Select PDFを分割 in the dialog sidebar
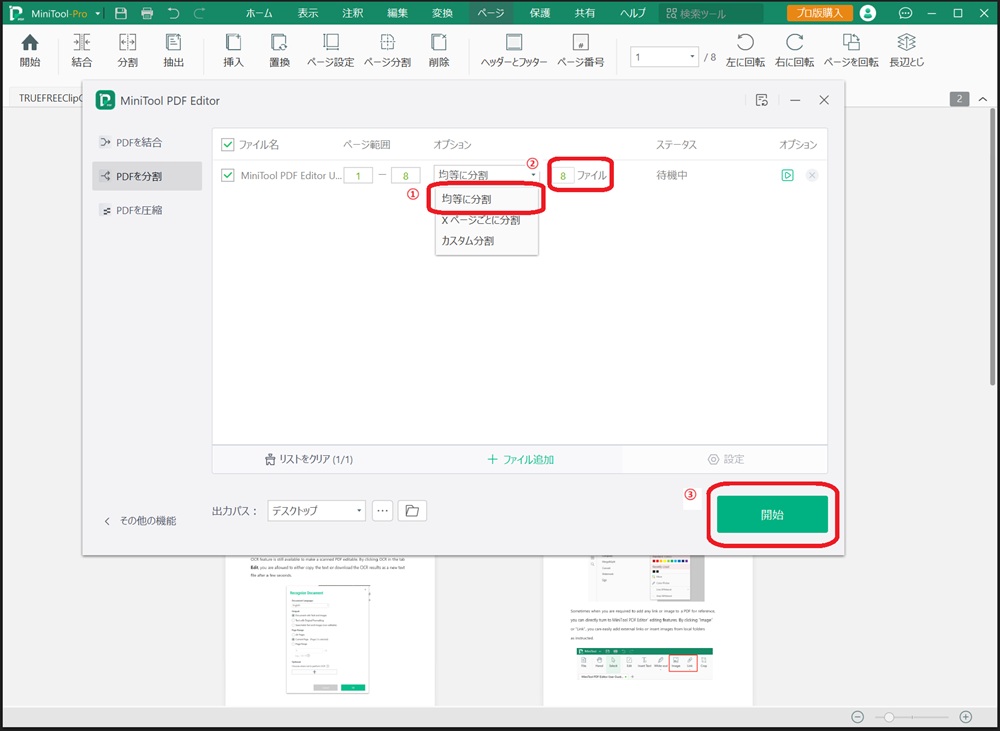The height and width of the screenshot is (731, 1000). [x=147, y=176]
